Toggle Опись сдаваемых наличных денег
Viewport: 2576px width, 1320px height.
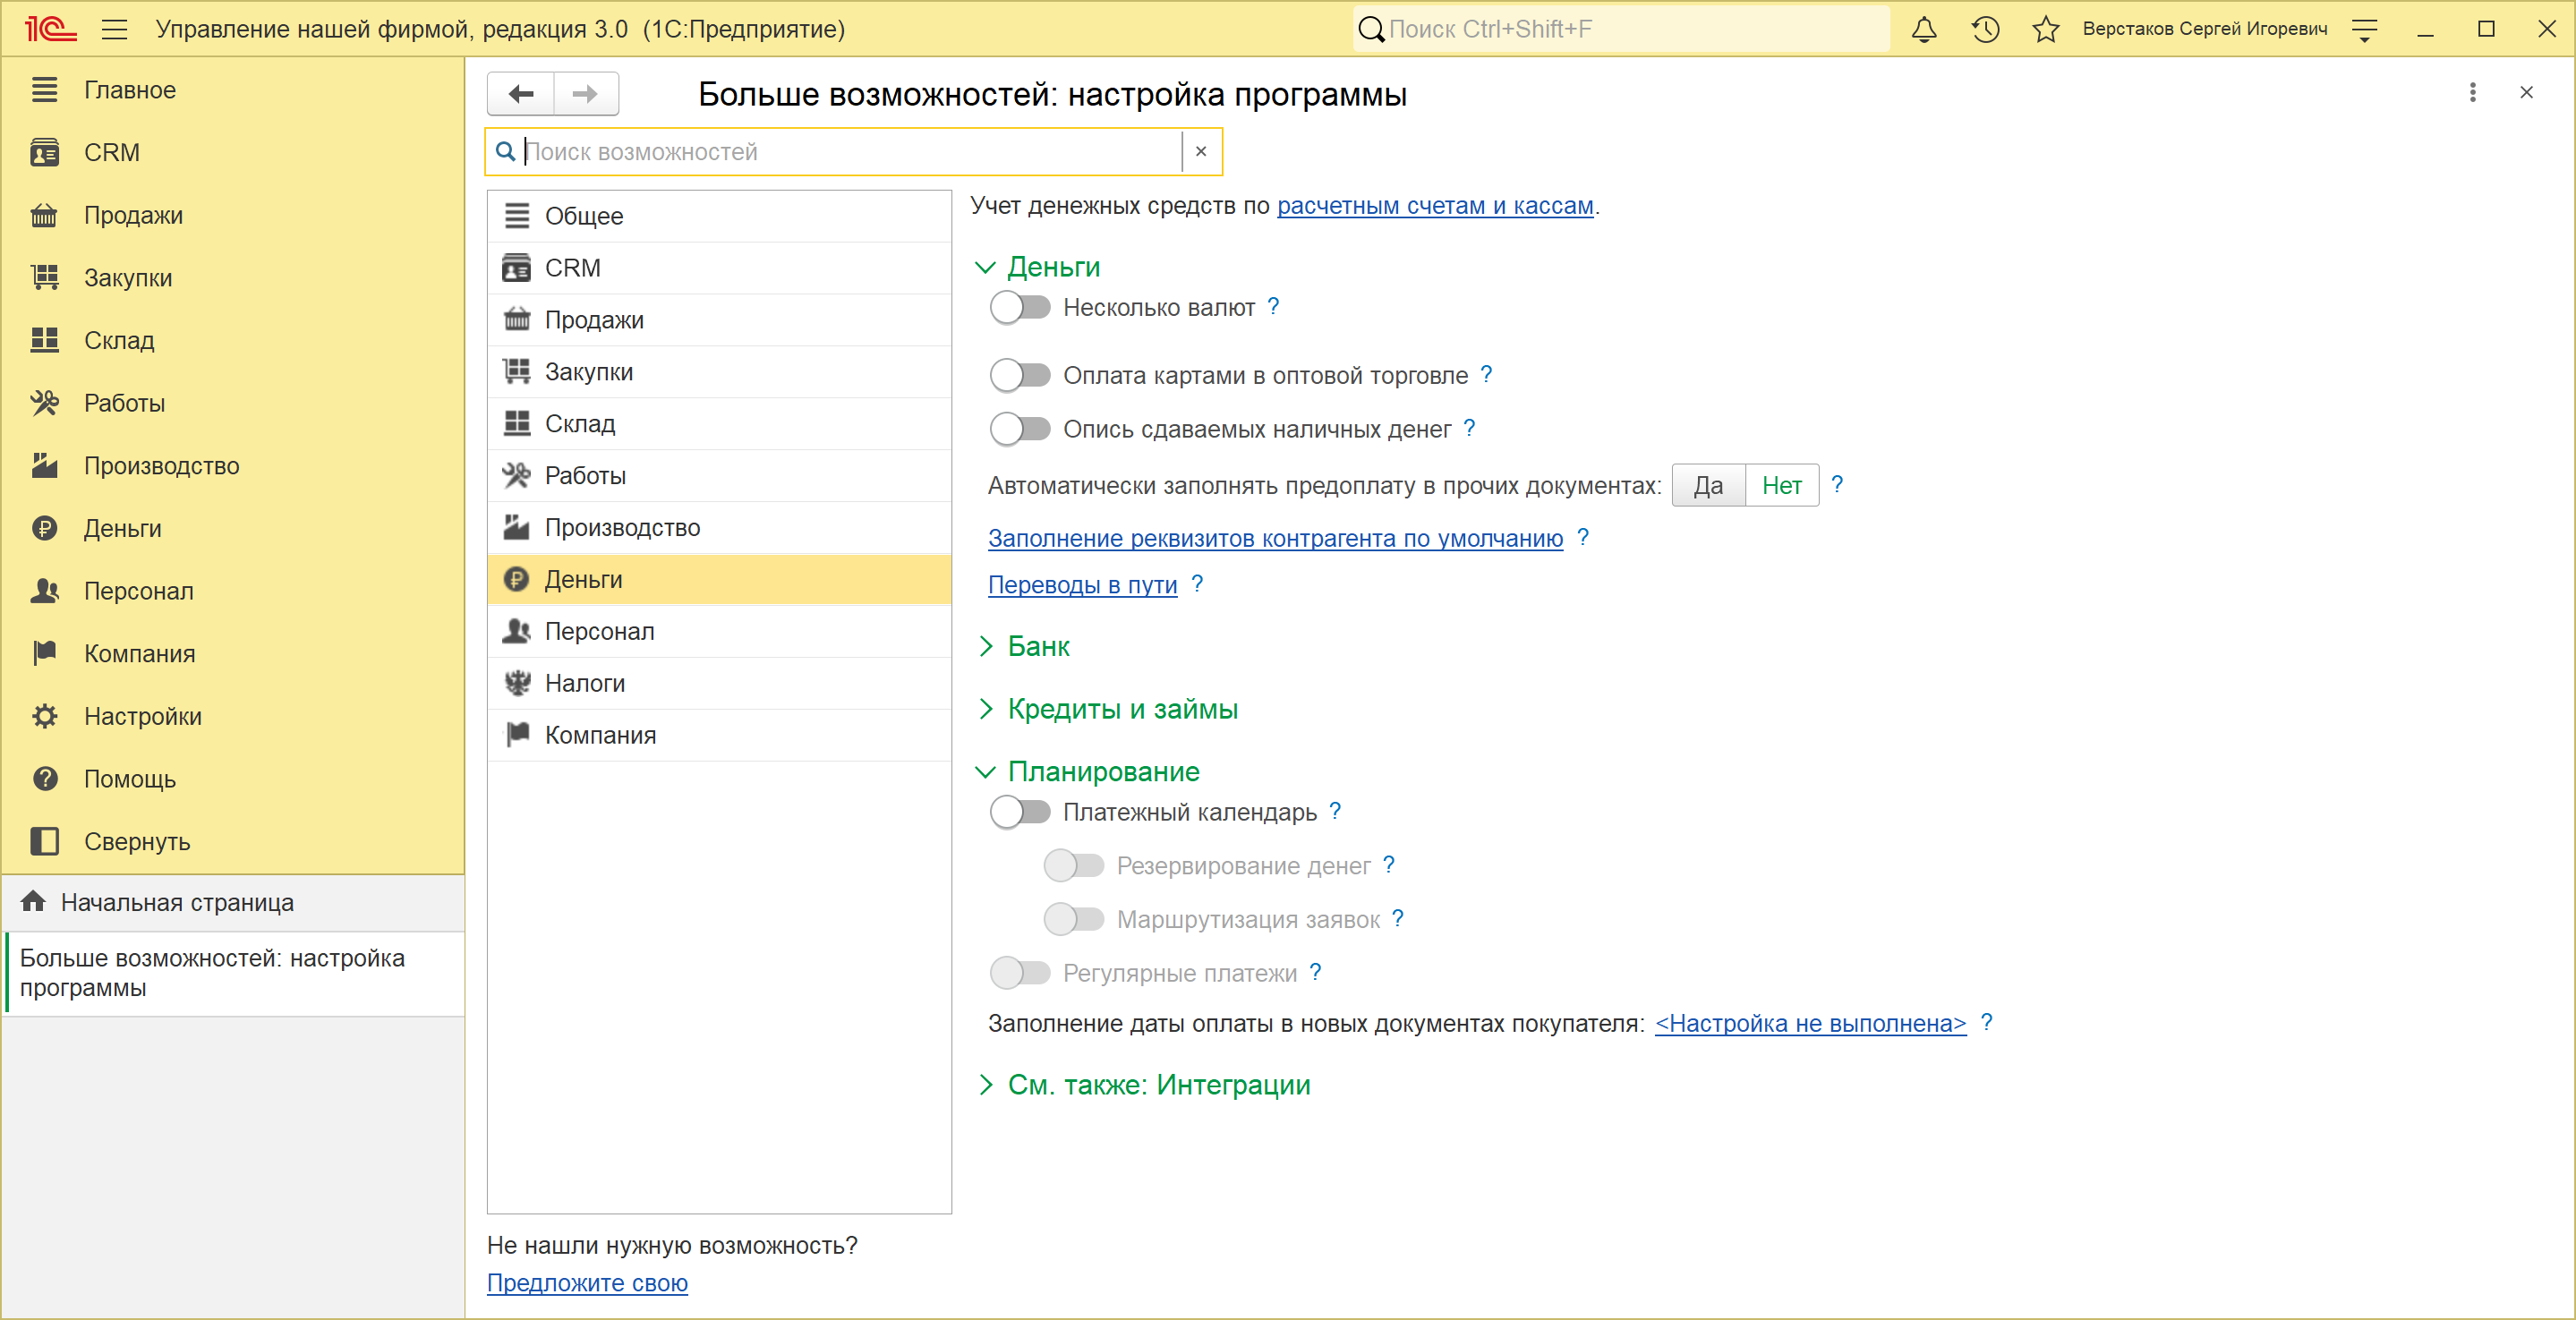pos(1020,429)
